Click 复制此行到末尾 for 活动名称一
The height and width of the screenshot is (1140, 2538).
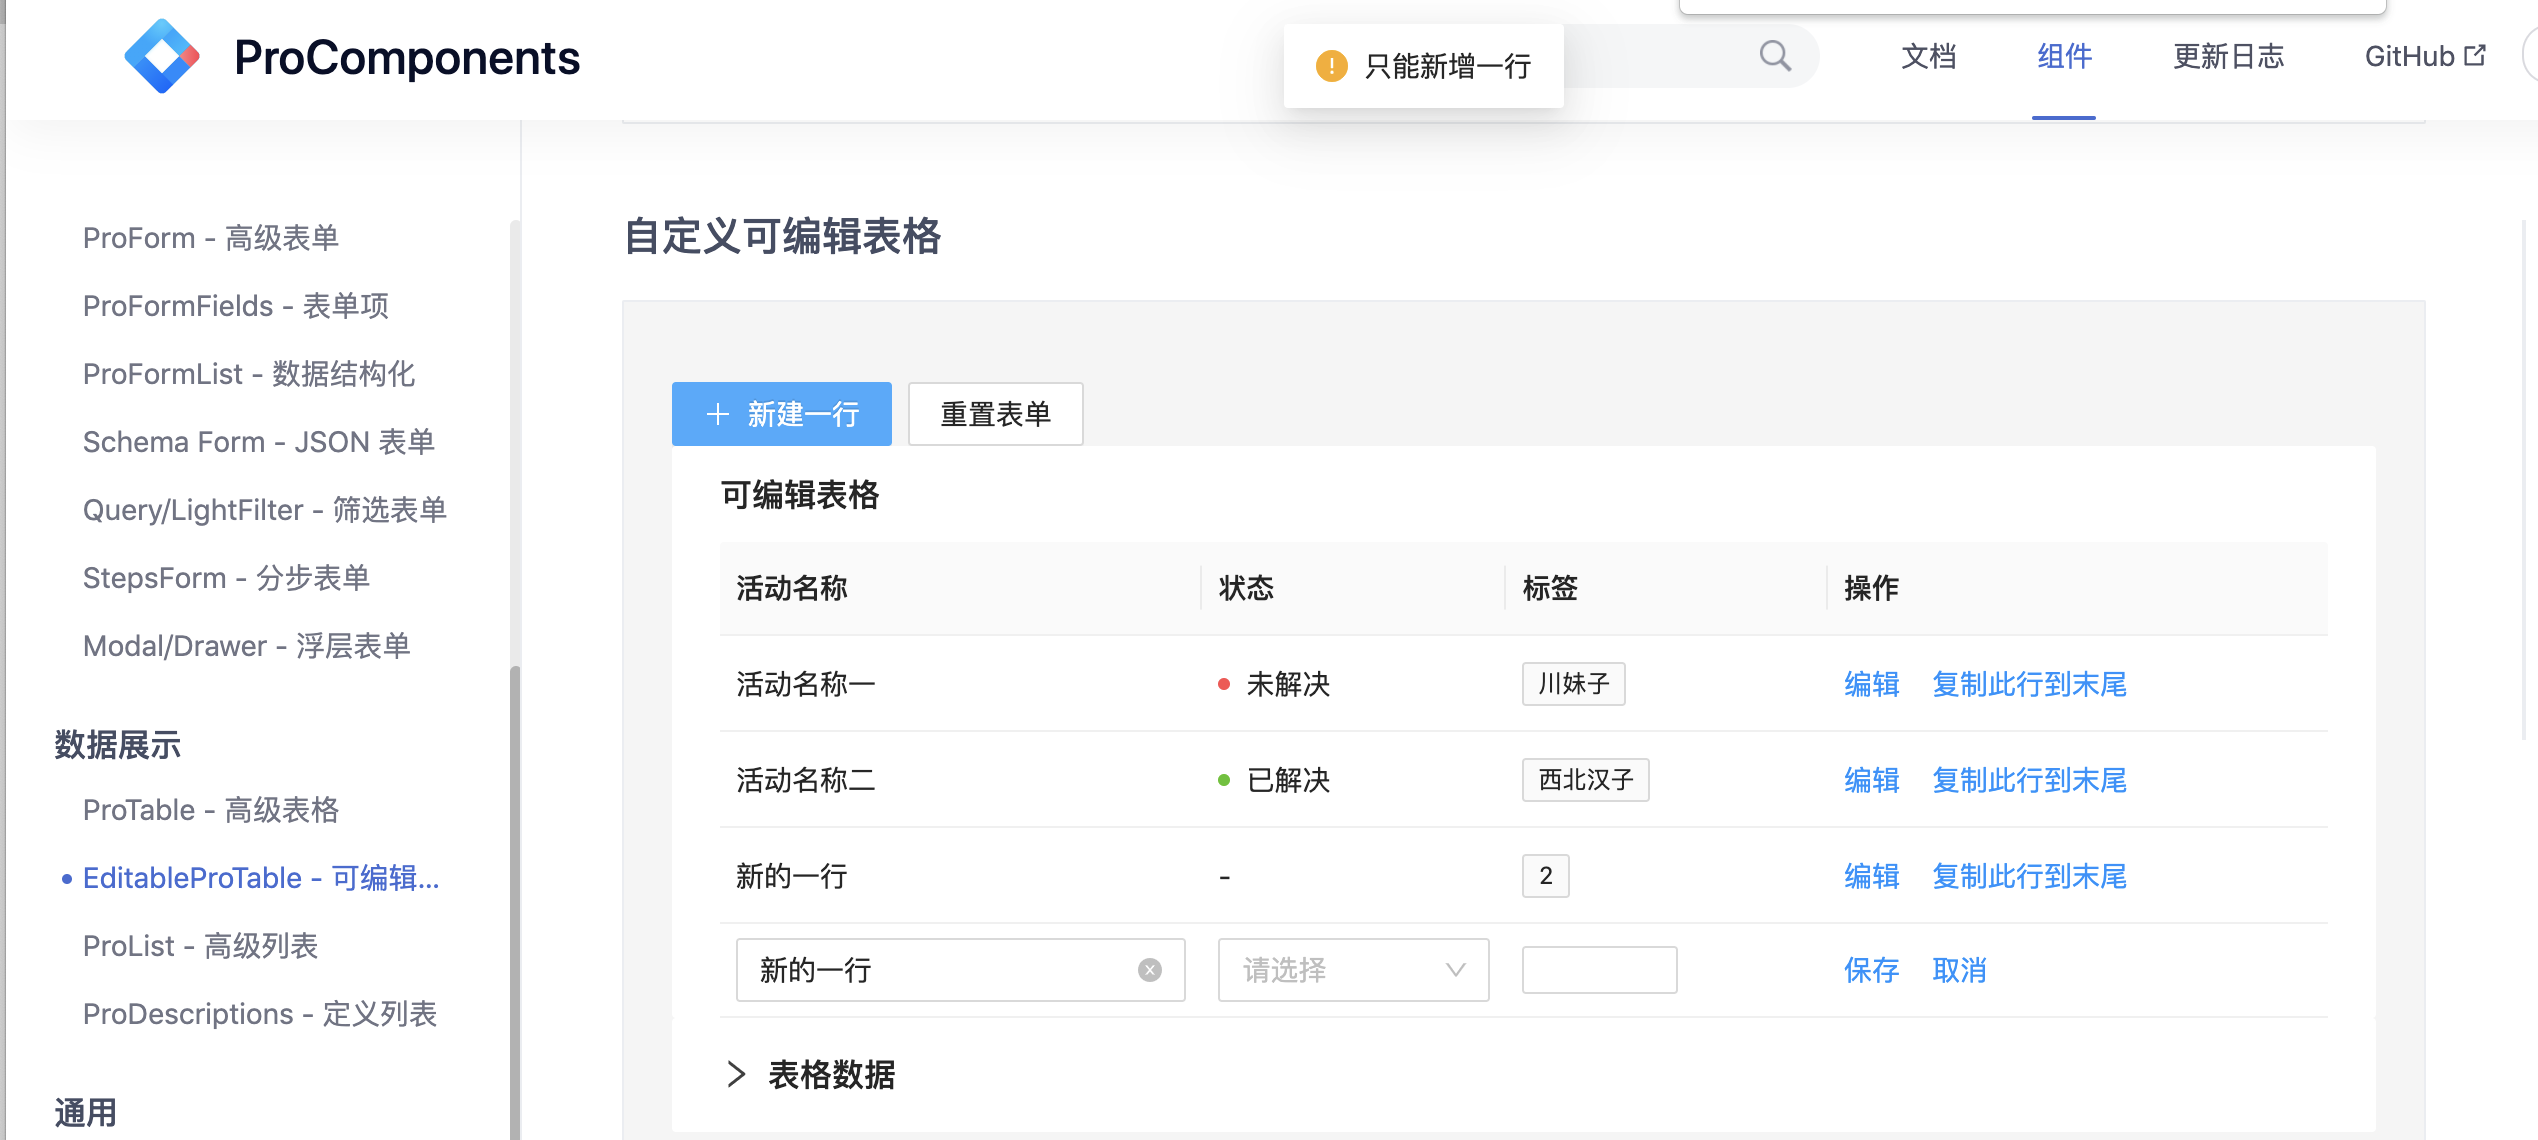coord(2029,685)
